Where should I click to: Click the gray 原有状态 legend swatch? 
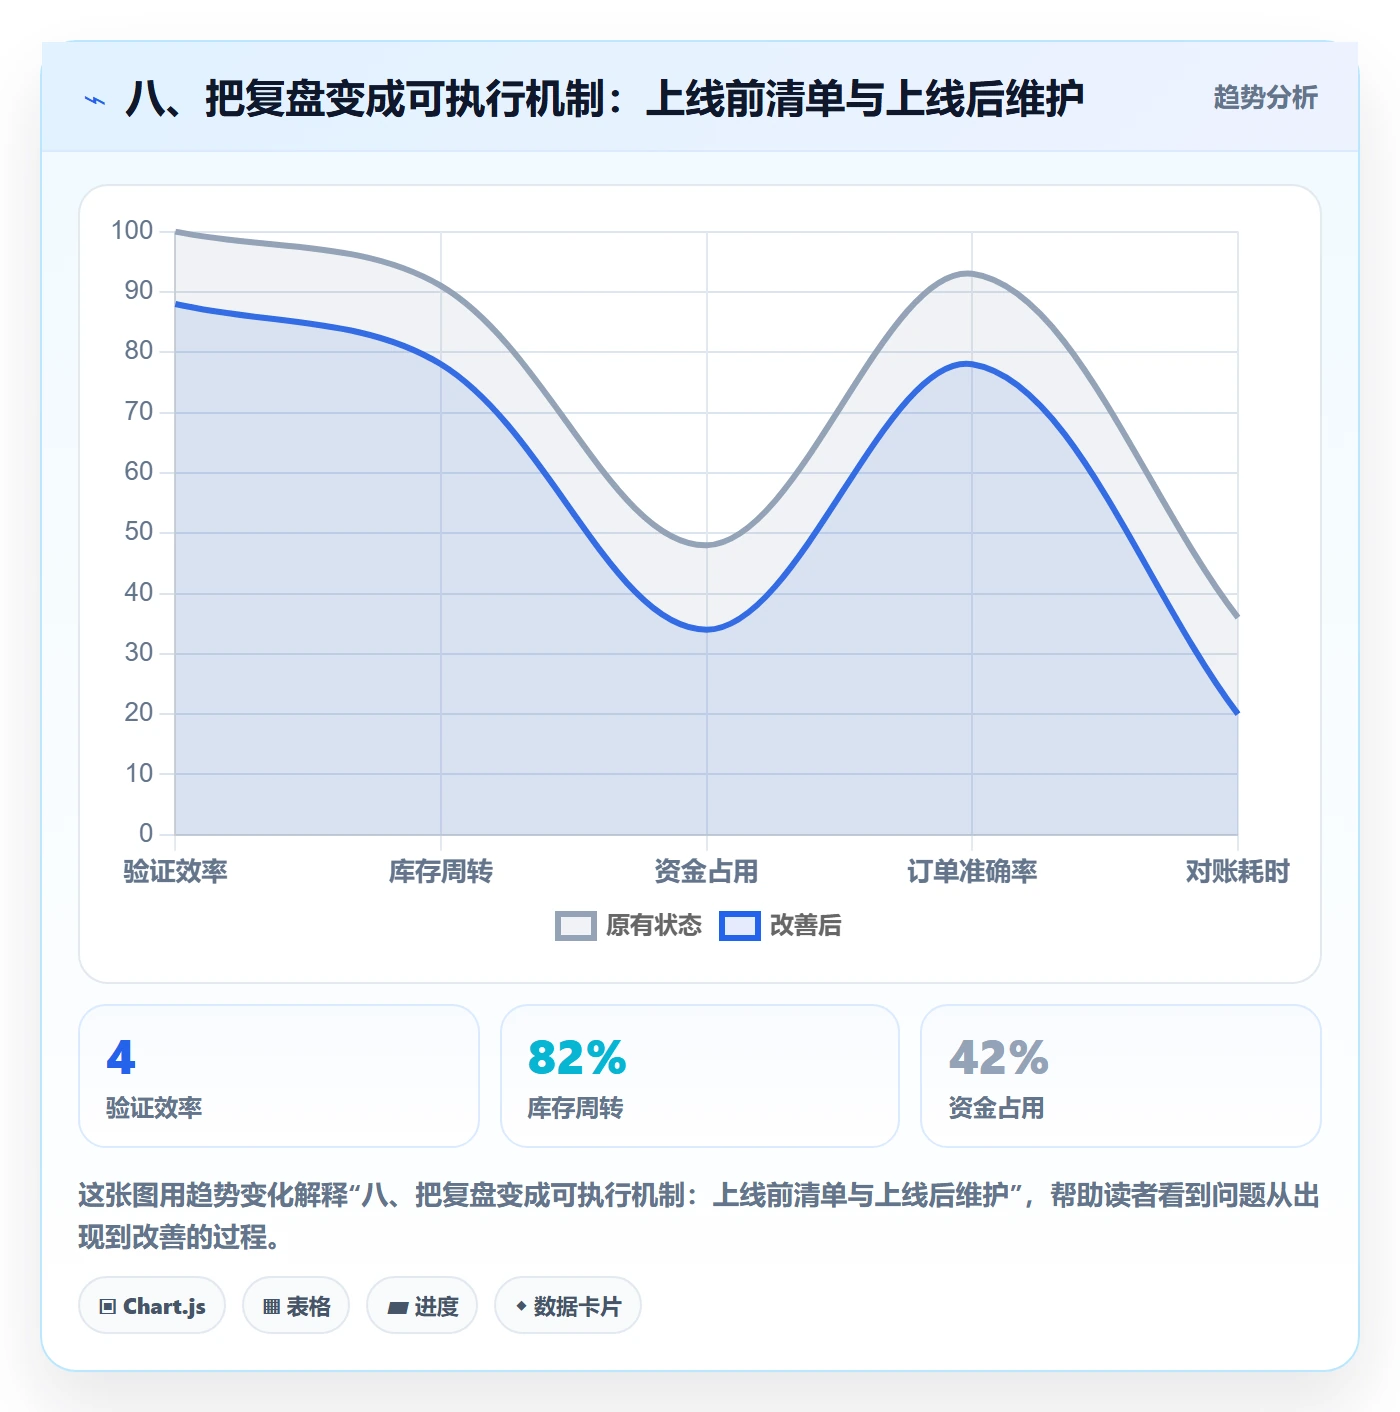(x=576, y=926)
